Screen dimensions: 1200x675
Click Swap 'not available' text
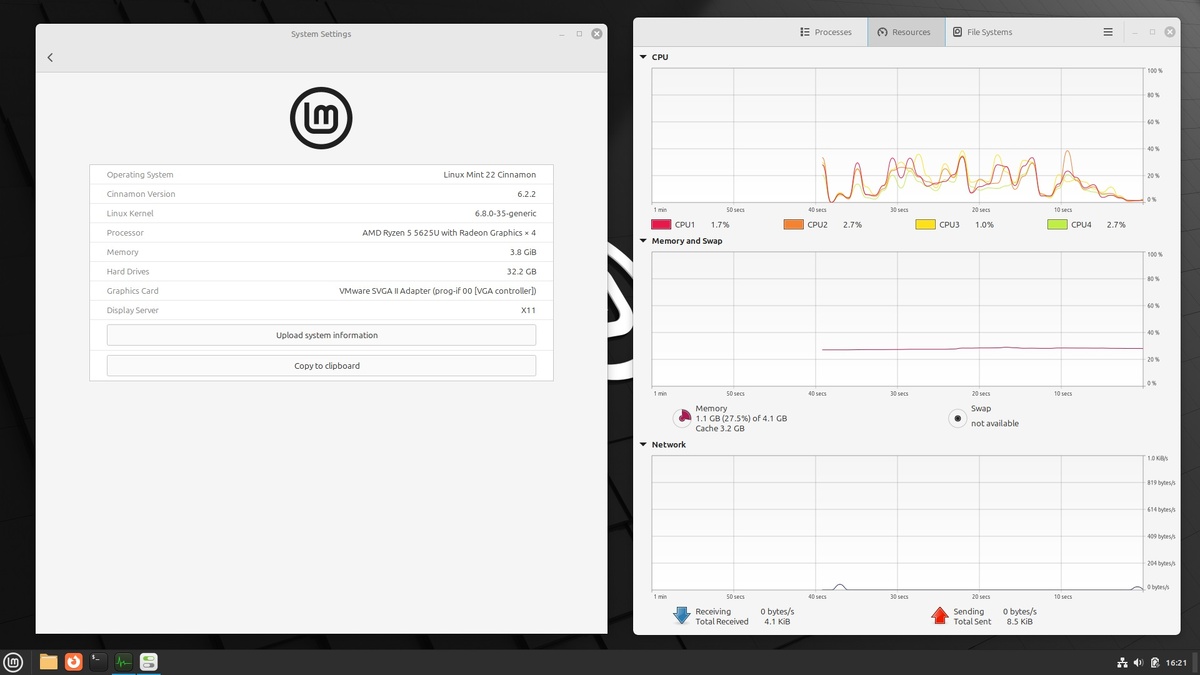[995, 423]
